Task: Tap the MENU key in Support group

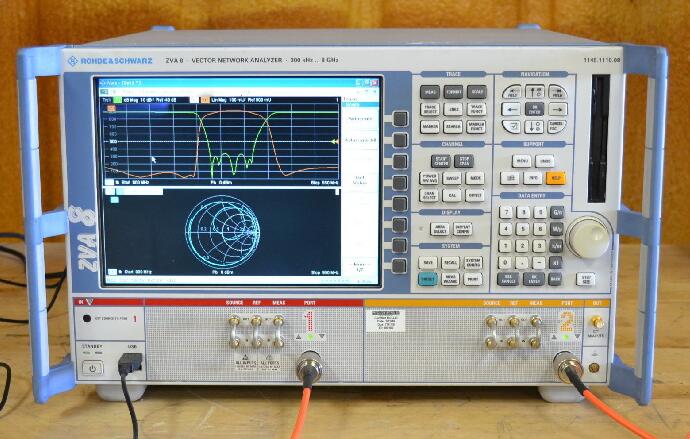Action: (x=521, y=161)
